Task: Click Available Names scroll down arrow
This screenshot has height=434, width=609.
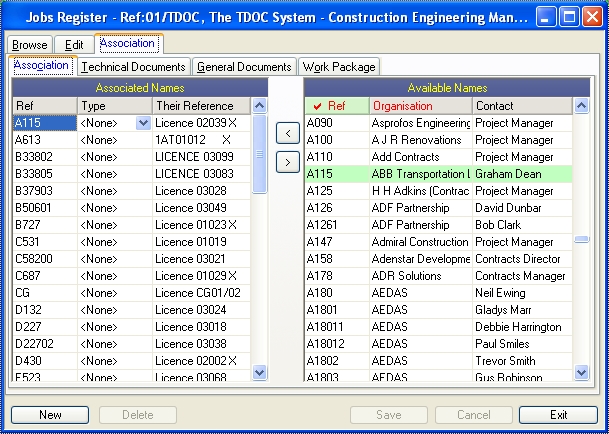Action: pos(581,373)
